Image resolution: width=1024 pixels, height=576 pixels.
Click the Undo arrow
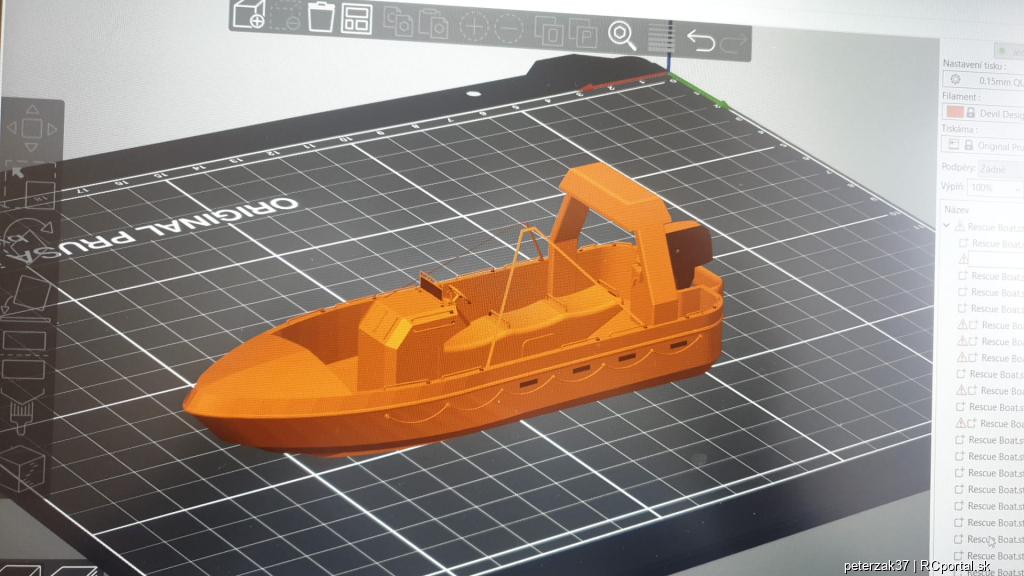coord(700,41)
